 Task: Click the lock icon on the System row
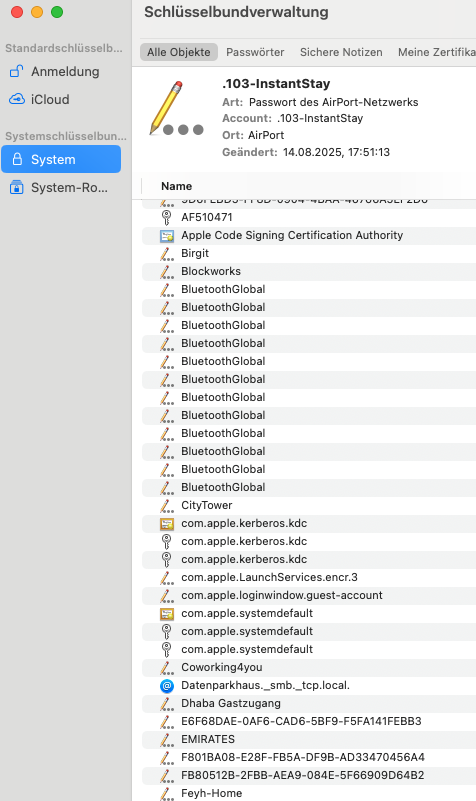pyautogui.click(x=17, y=159)
